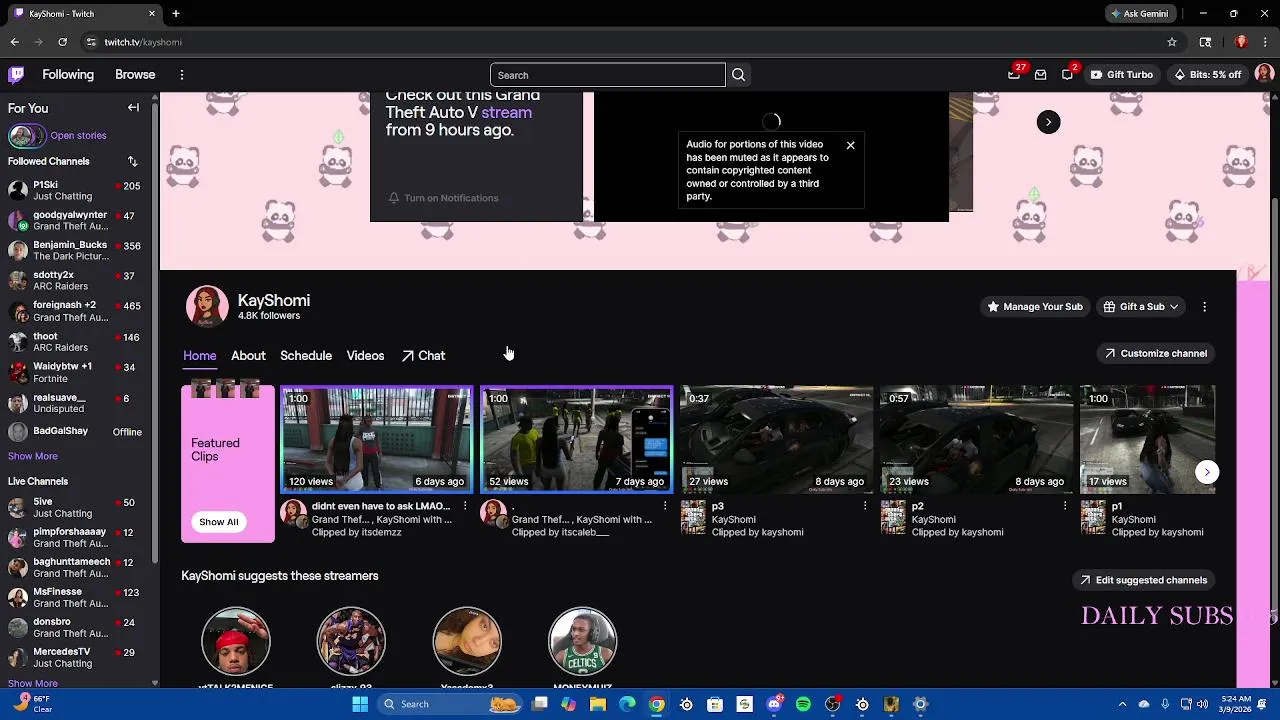Click the search magnifier button
Screen dimensions: 1280x720
pyautogui.click(x=738, y=75)
